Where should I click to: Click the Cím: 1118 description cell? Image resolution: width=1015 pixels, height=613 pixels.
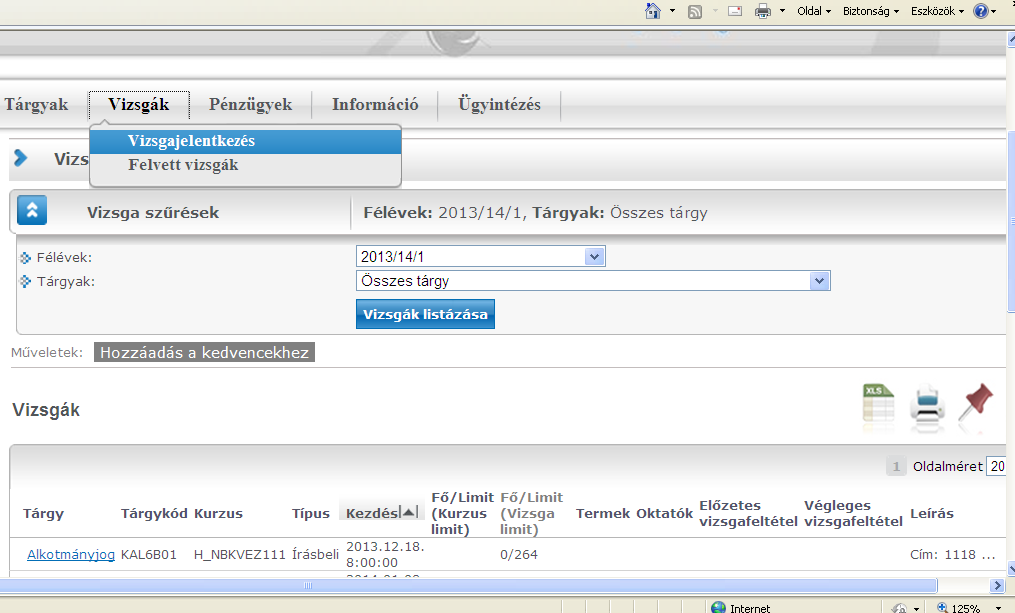pos(952,555)
